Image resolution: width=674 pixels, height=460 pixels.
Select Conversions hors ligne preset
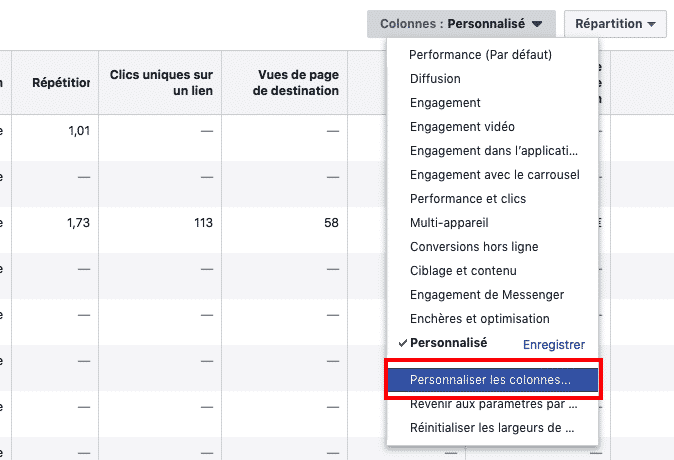(x=474, y=247)
